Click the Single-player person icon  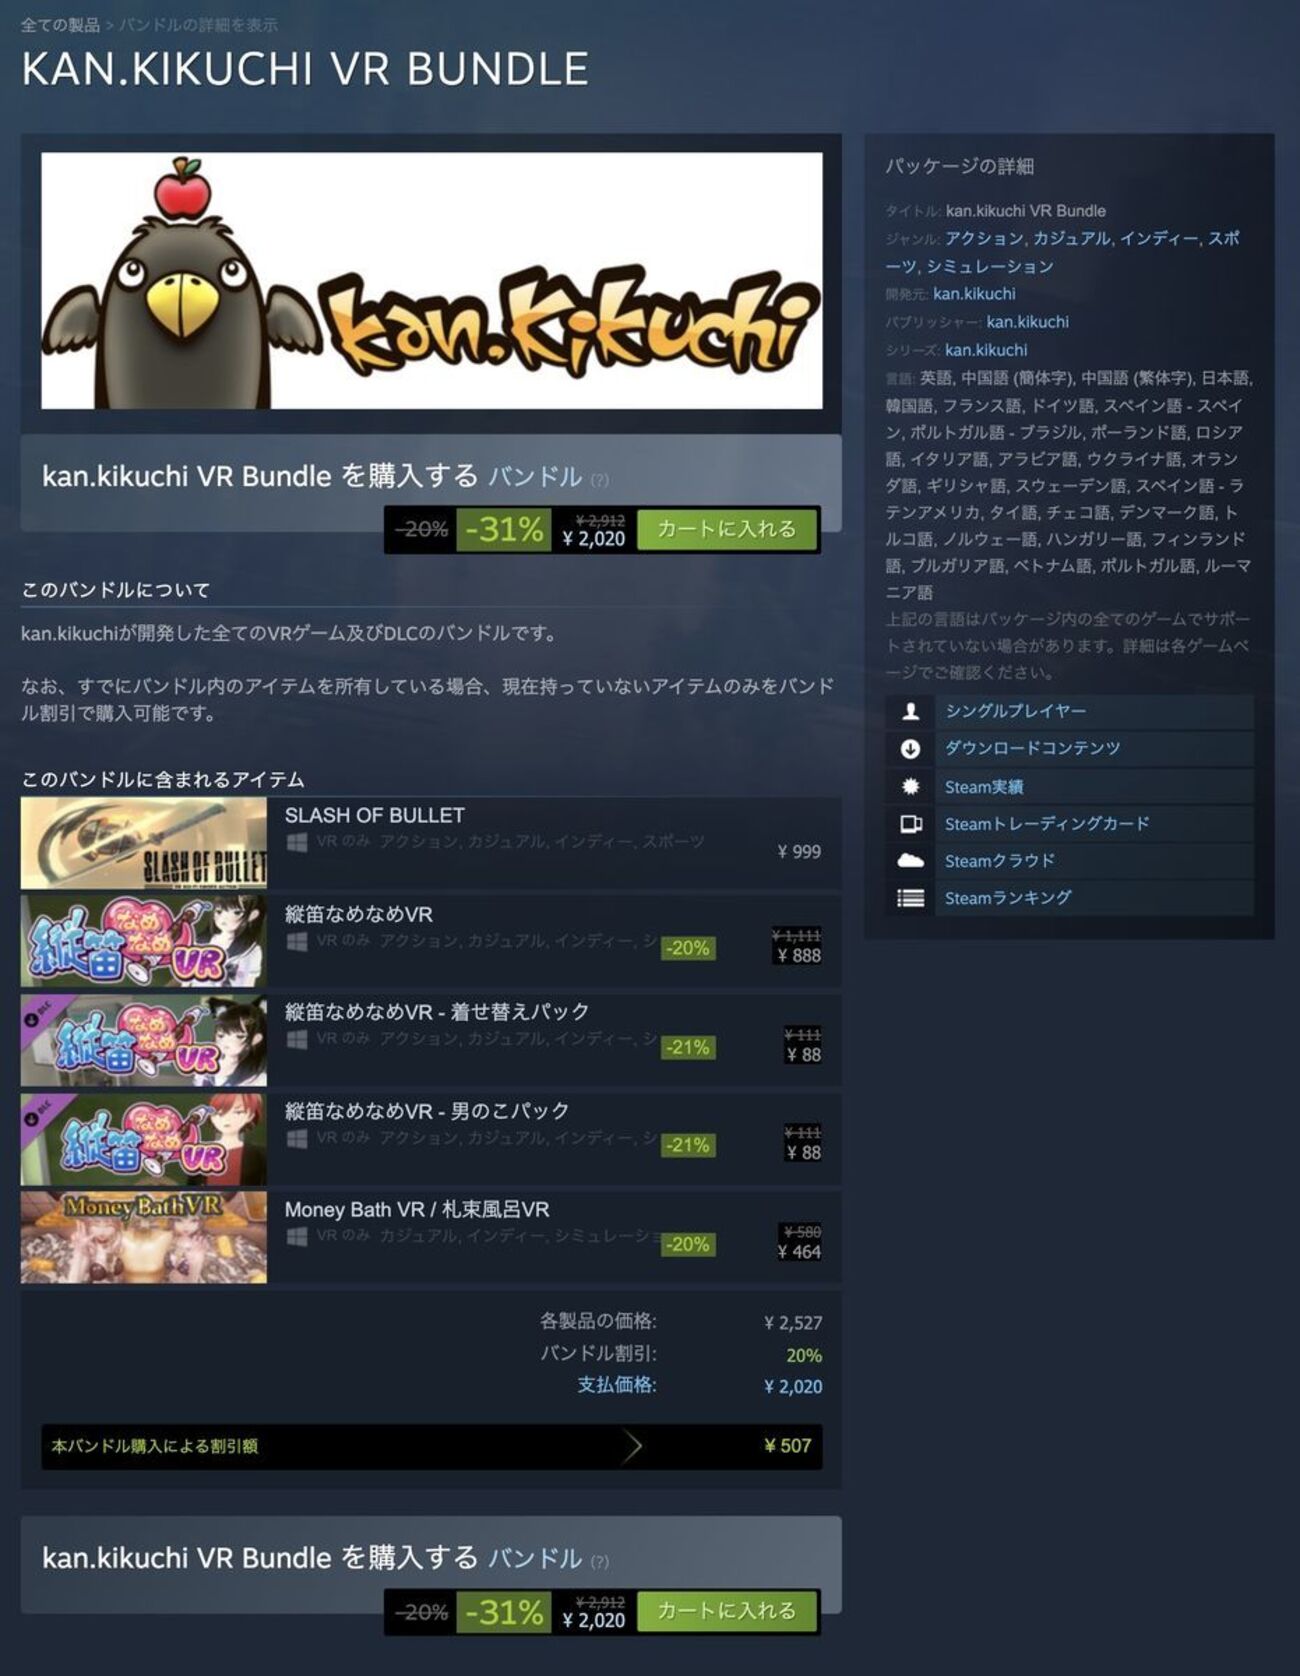(910, 711)
